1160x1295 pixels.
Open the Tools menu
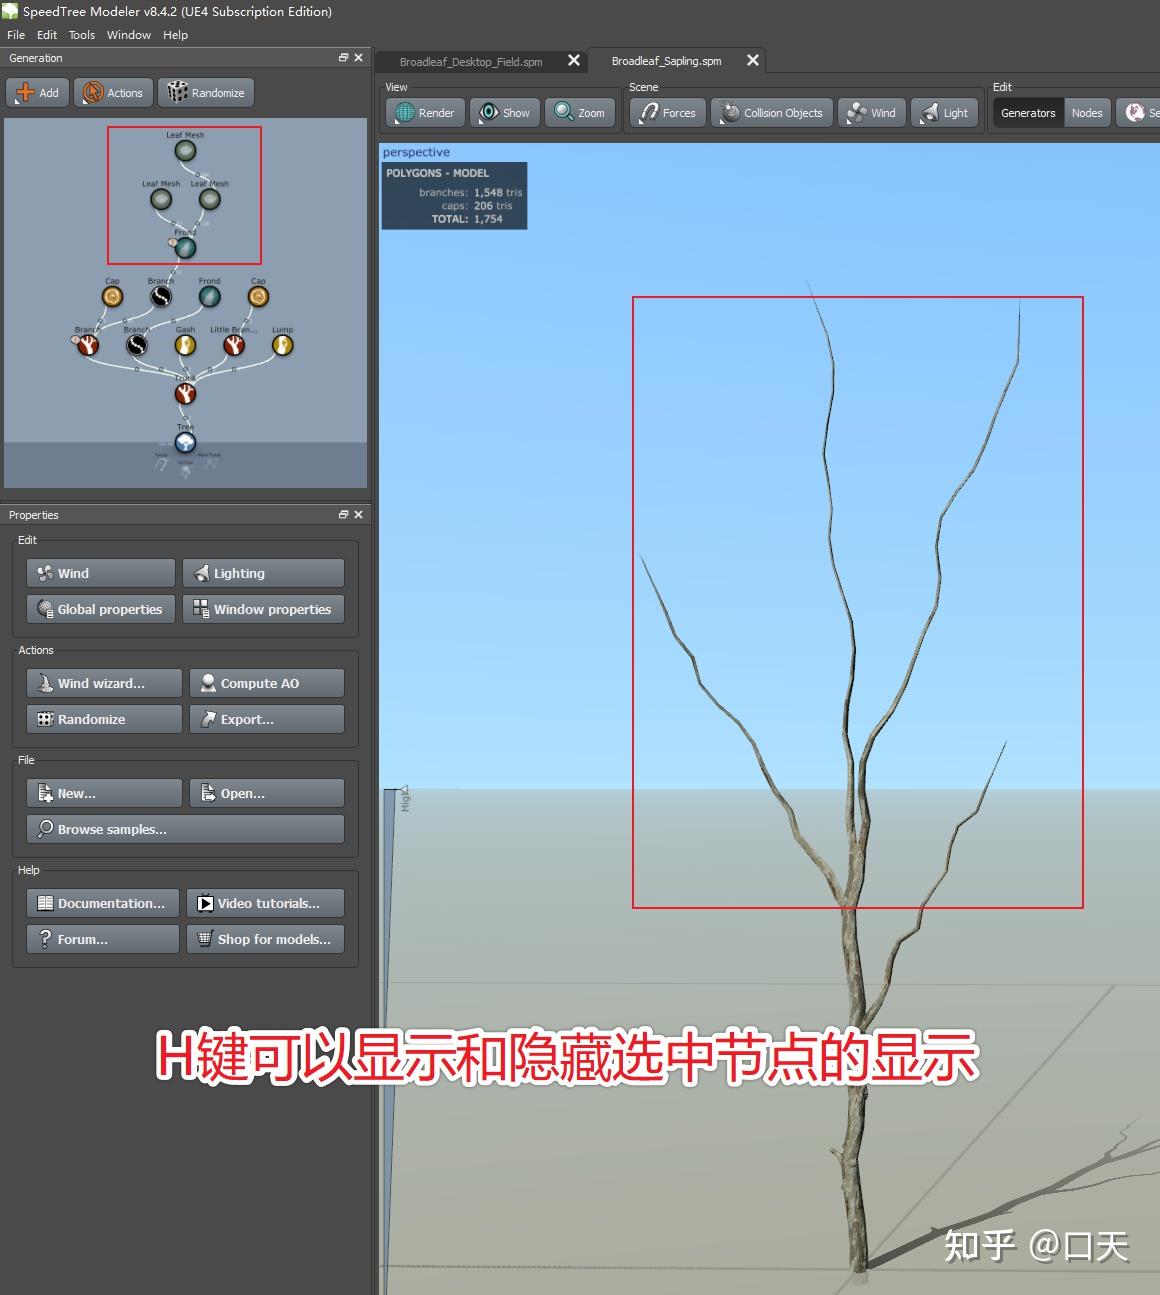pyautogui.click(x=81, y=34)
